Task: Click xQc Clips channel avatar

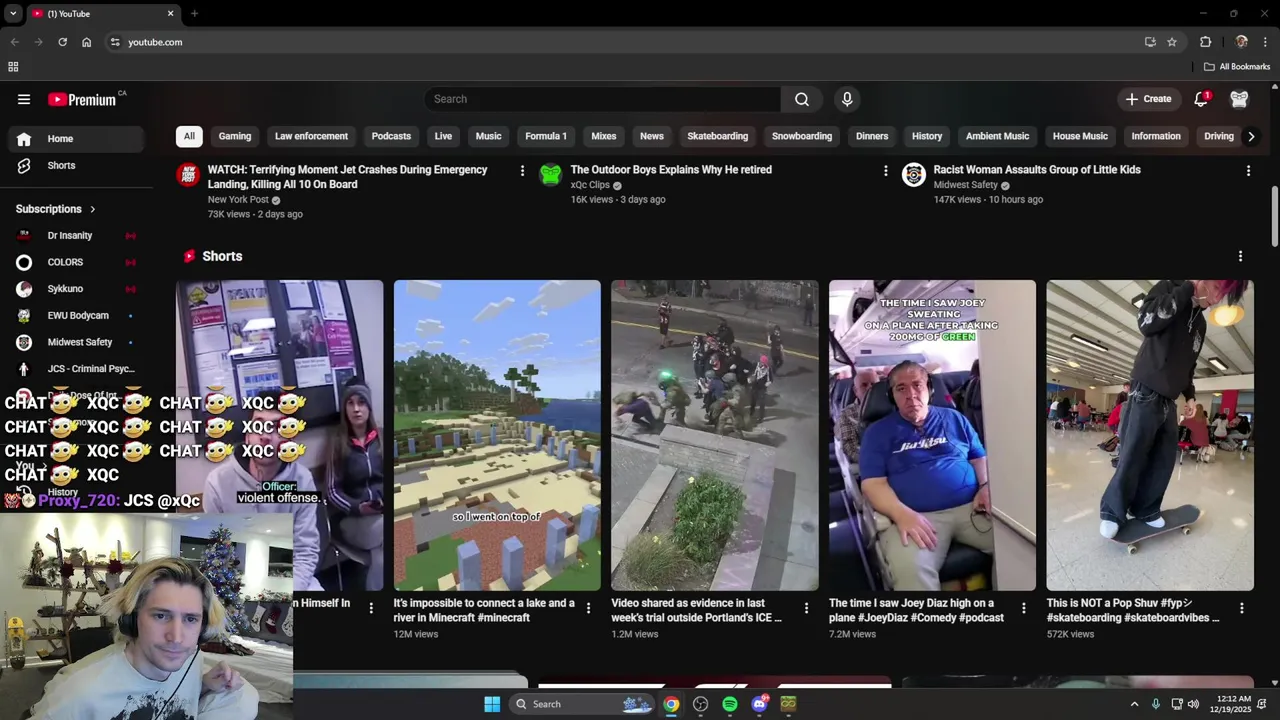Action: pyautogui.click(x=551, y=175)
